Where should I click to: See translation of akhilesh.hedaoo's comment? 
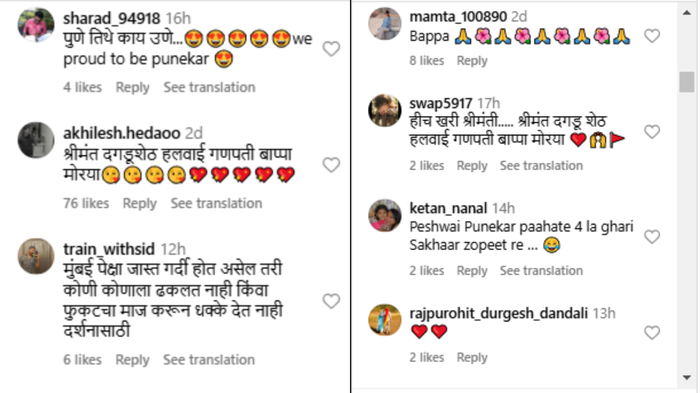click(217, 203)
